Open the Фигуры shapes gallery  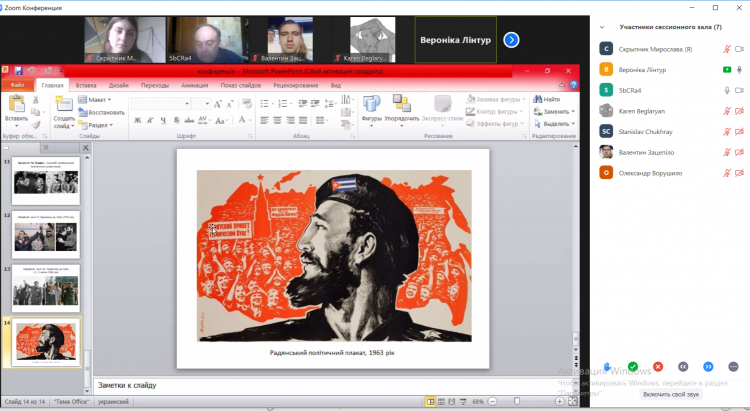pos(371,110)
